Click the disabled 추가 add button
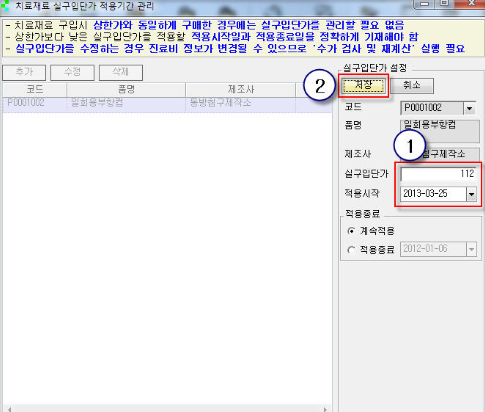485x412 pixels. (24, 72)
